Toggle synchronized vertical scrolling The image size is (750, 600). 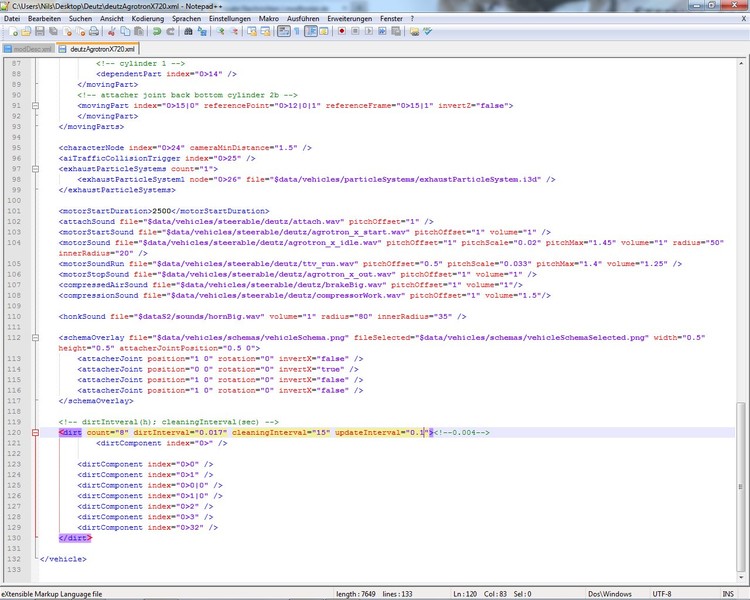[252, 32]
